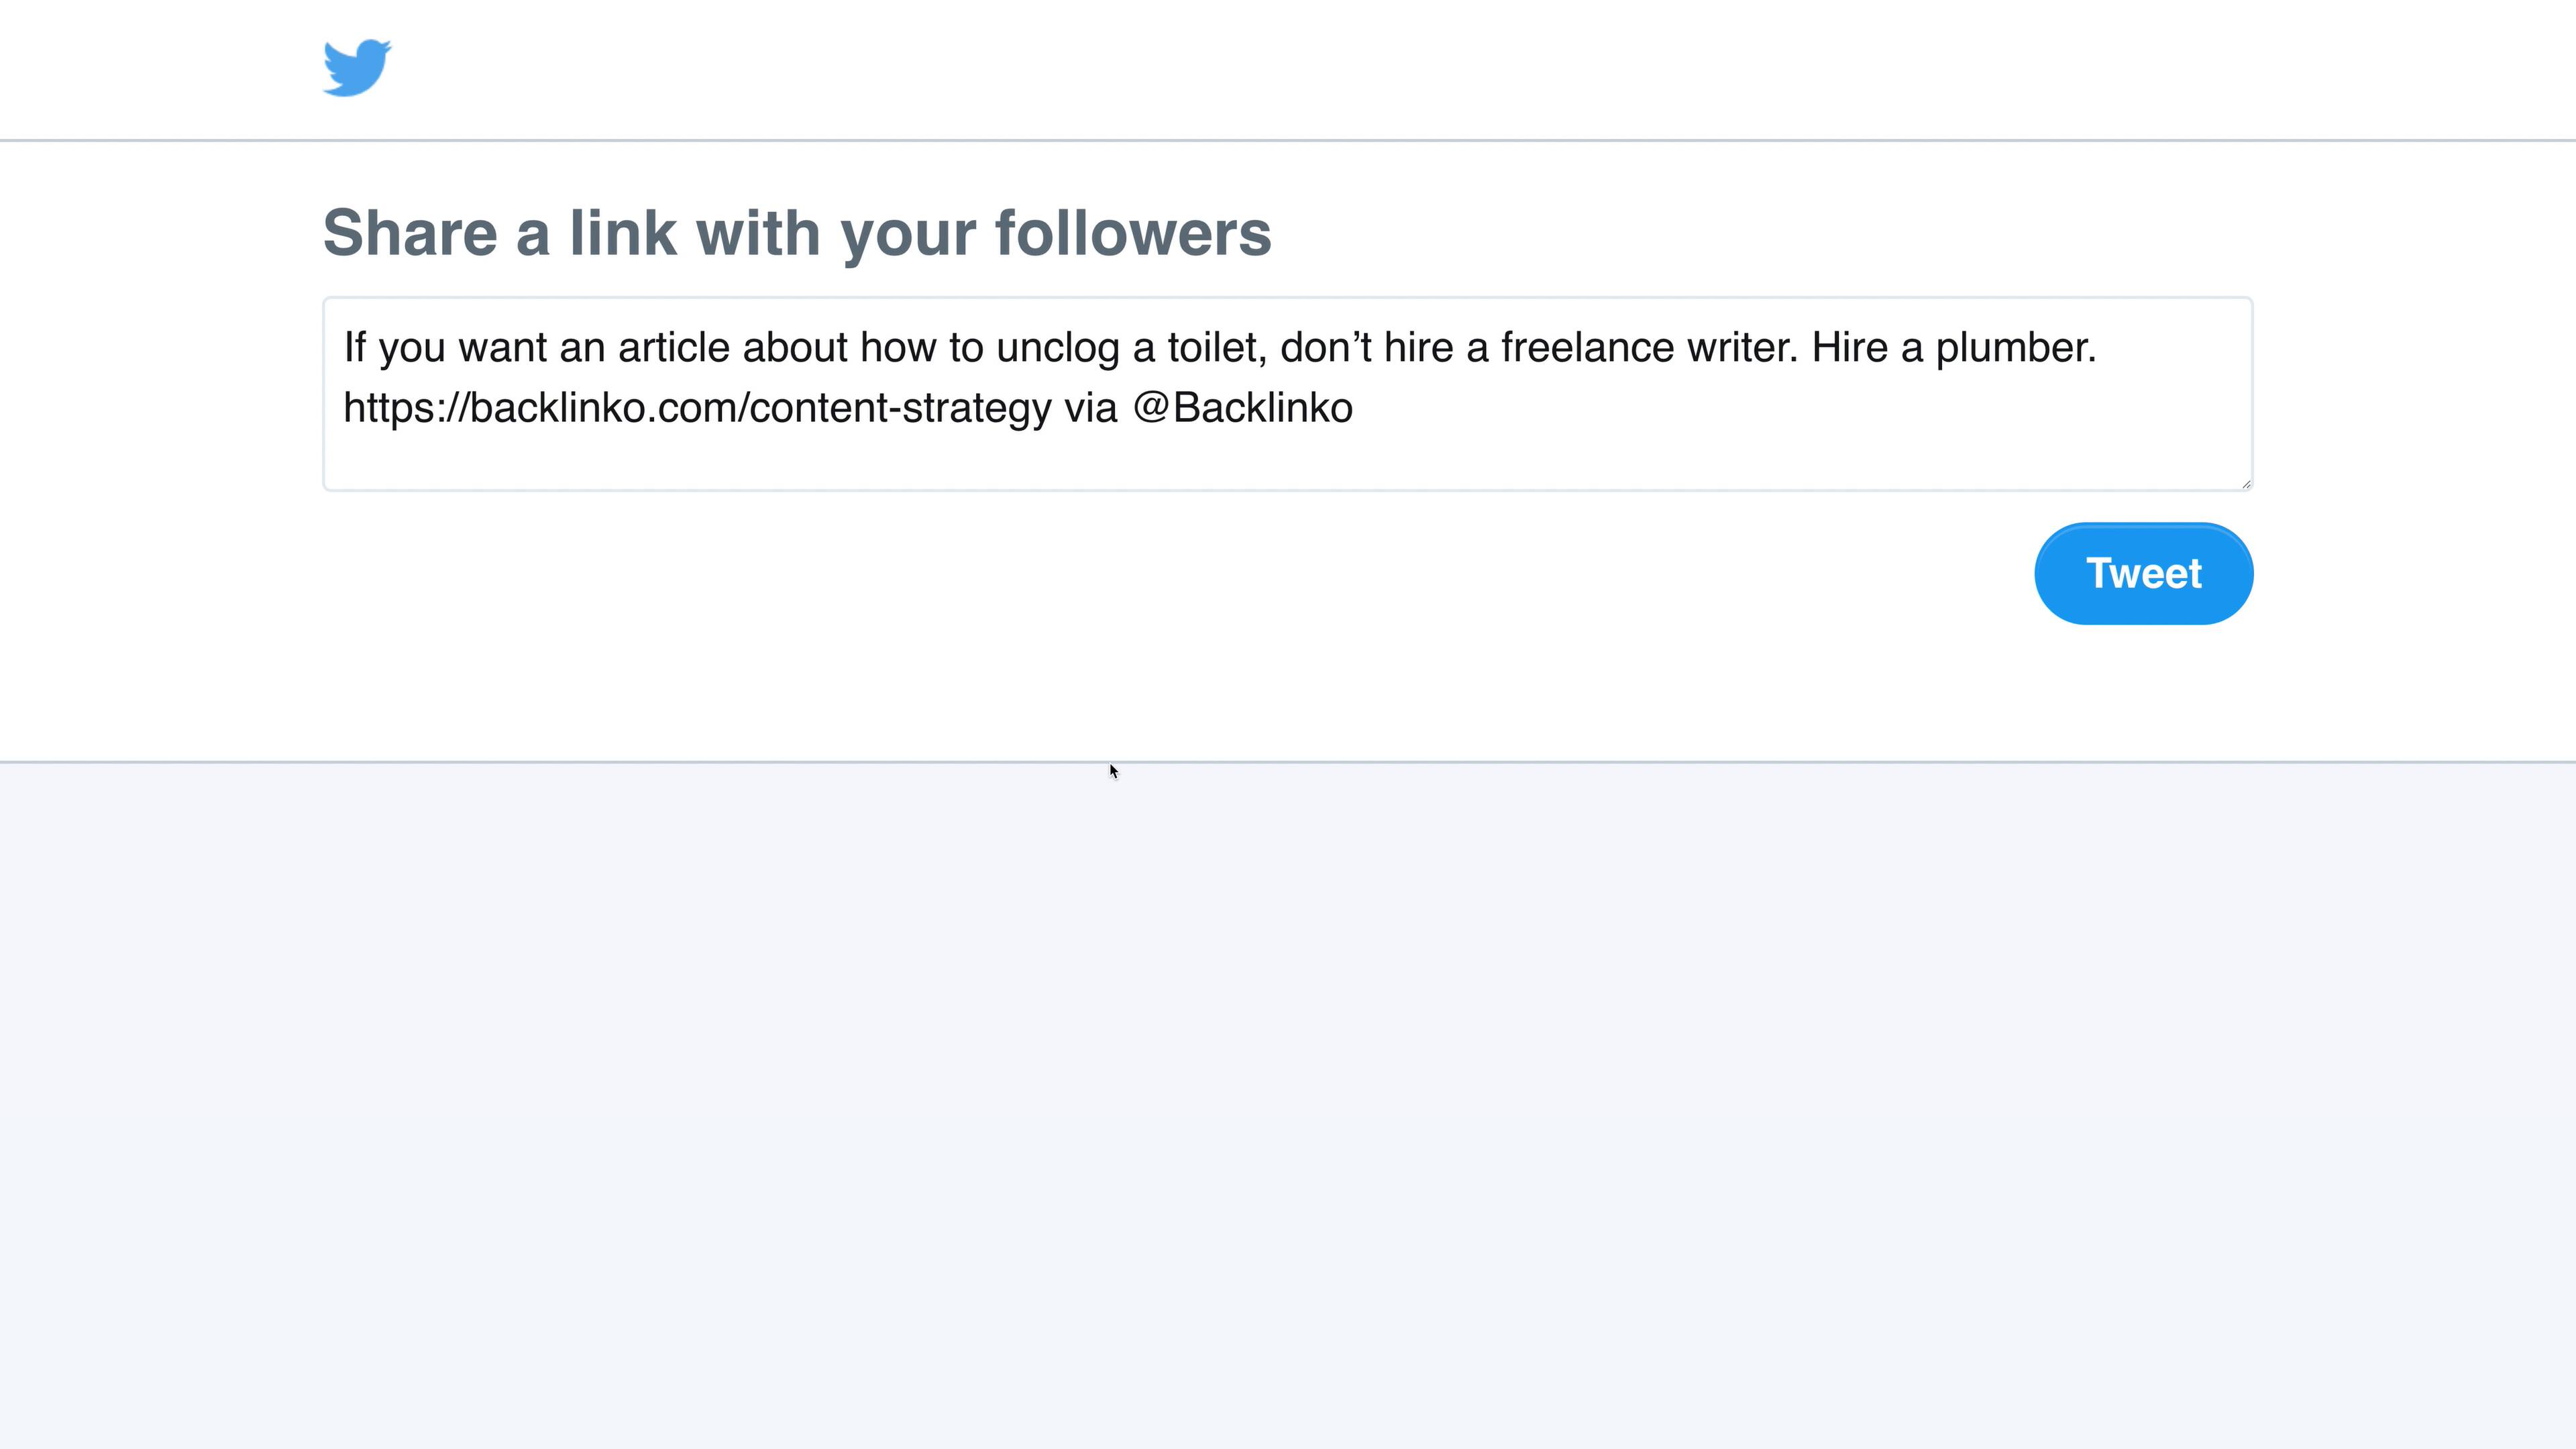
Task: Click the textarea resize grip corner
Action: point(2245,484)
